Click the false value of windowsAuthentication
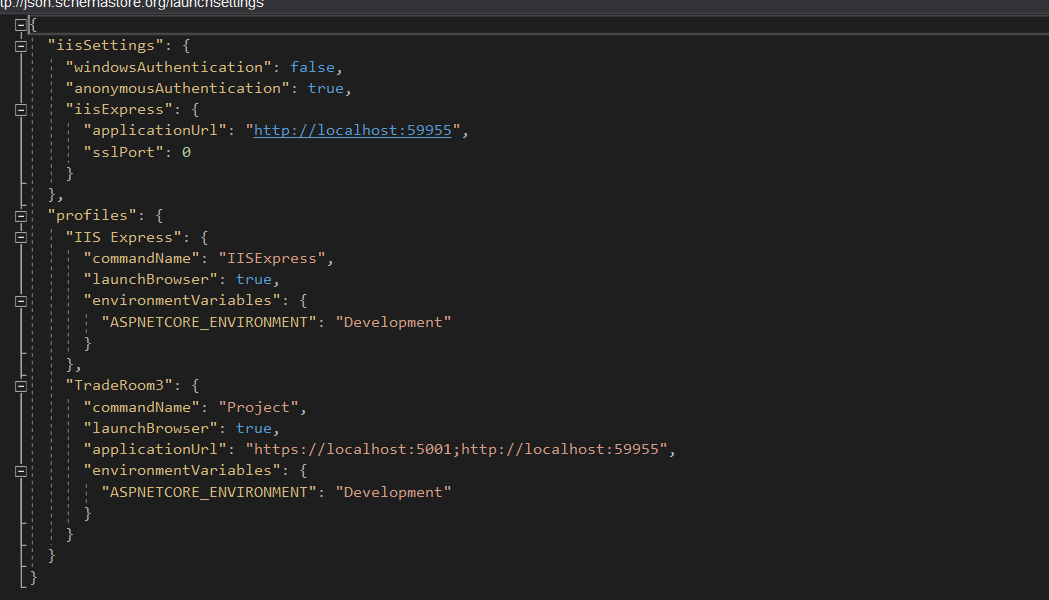1049x600 pixels. (312, 67)
